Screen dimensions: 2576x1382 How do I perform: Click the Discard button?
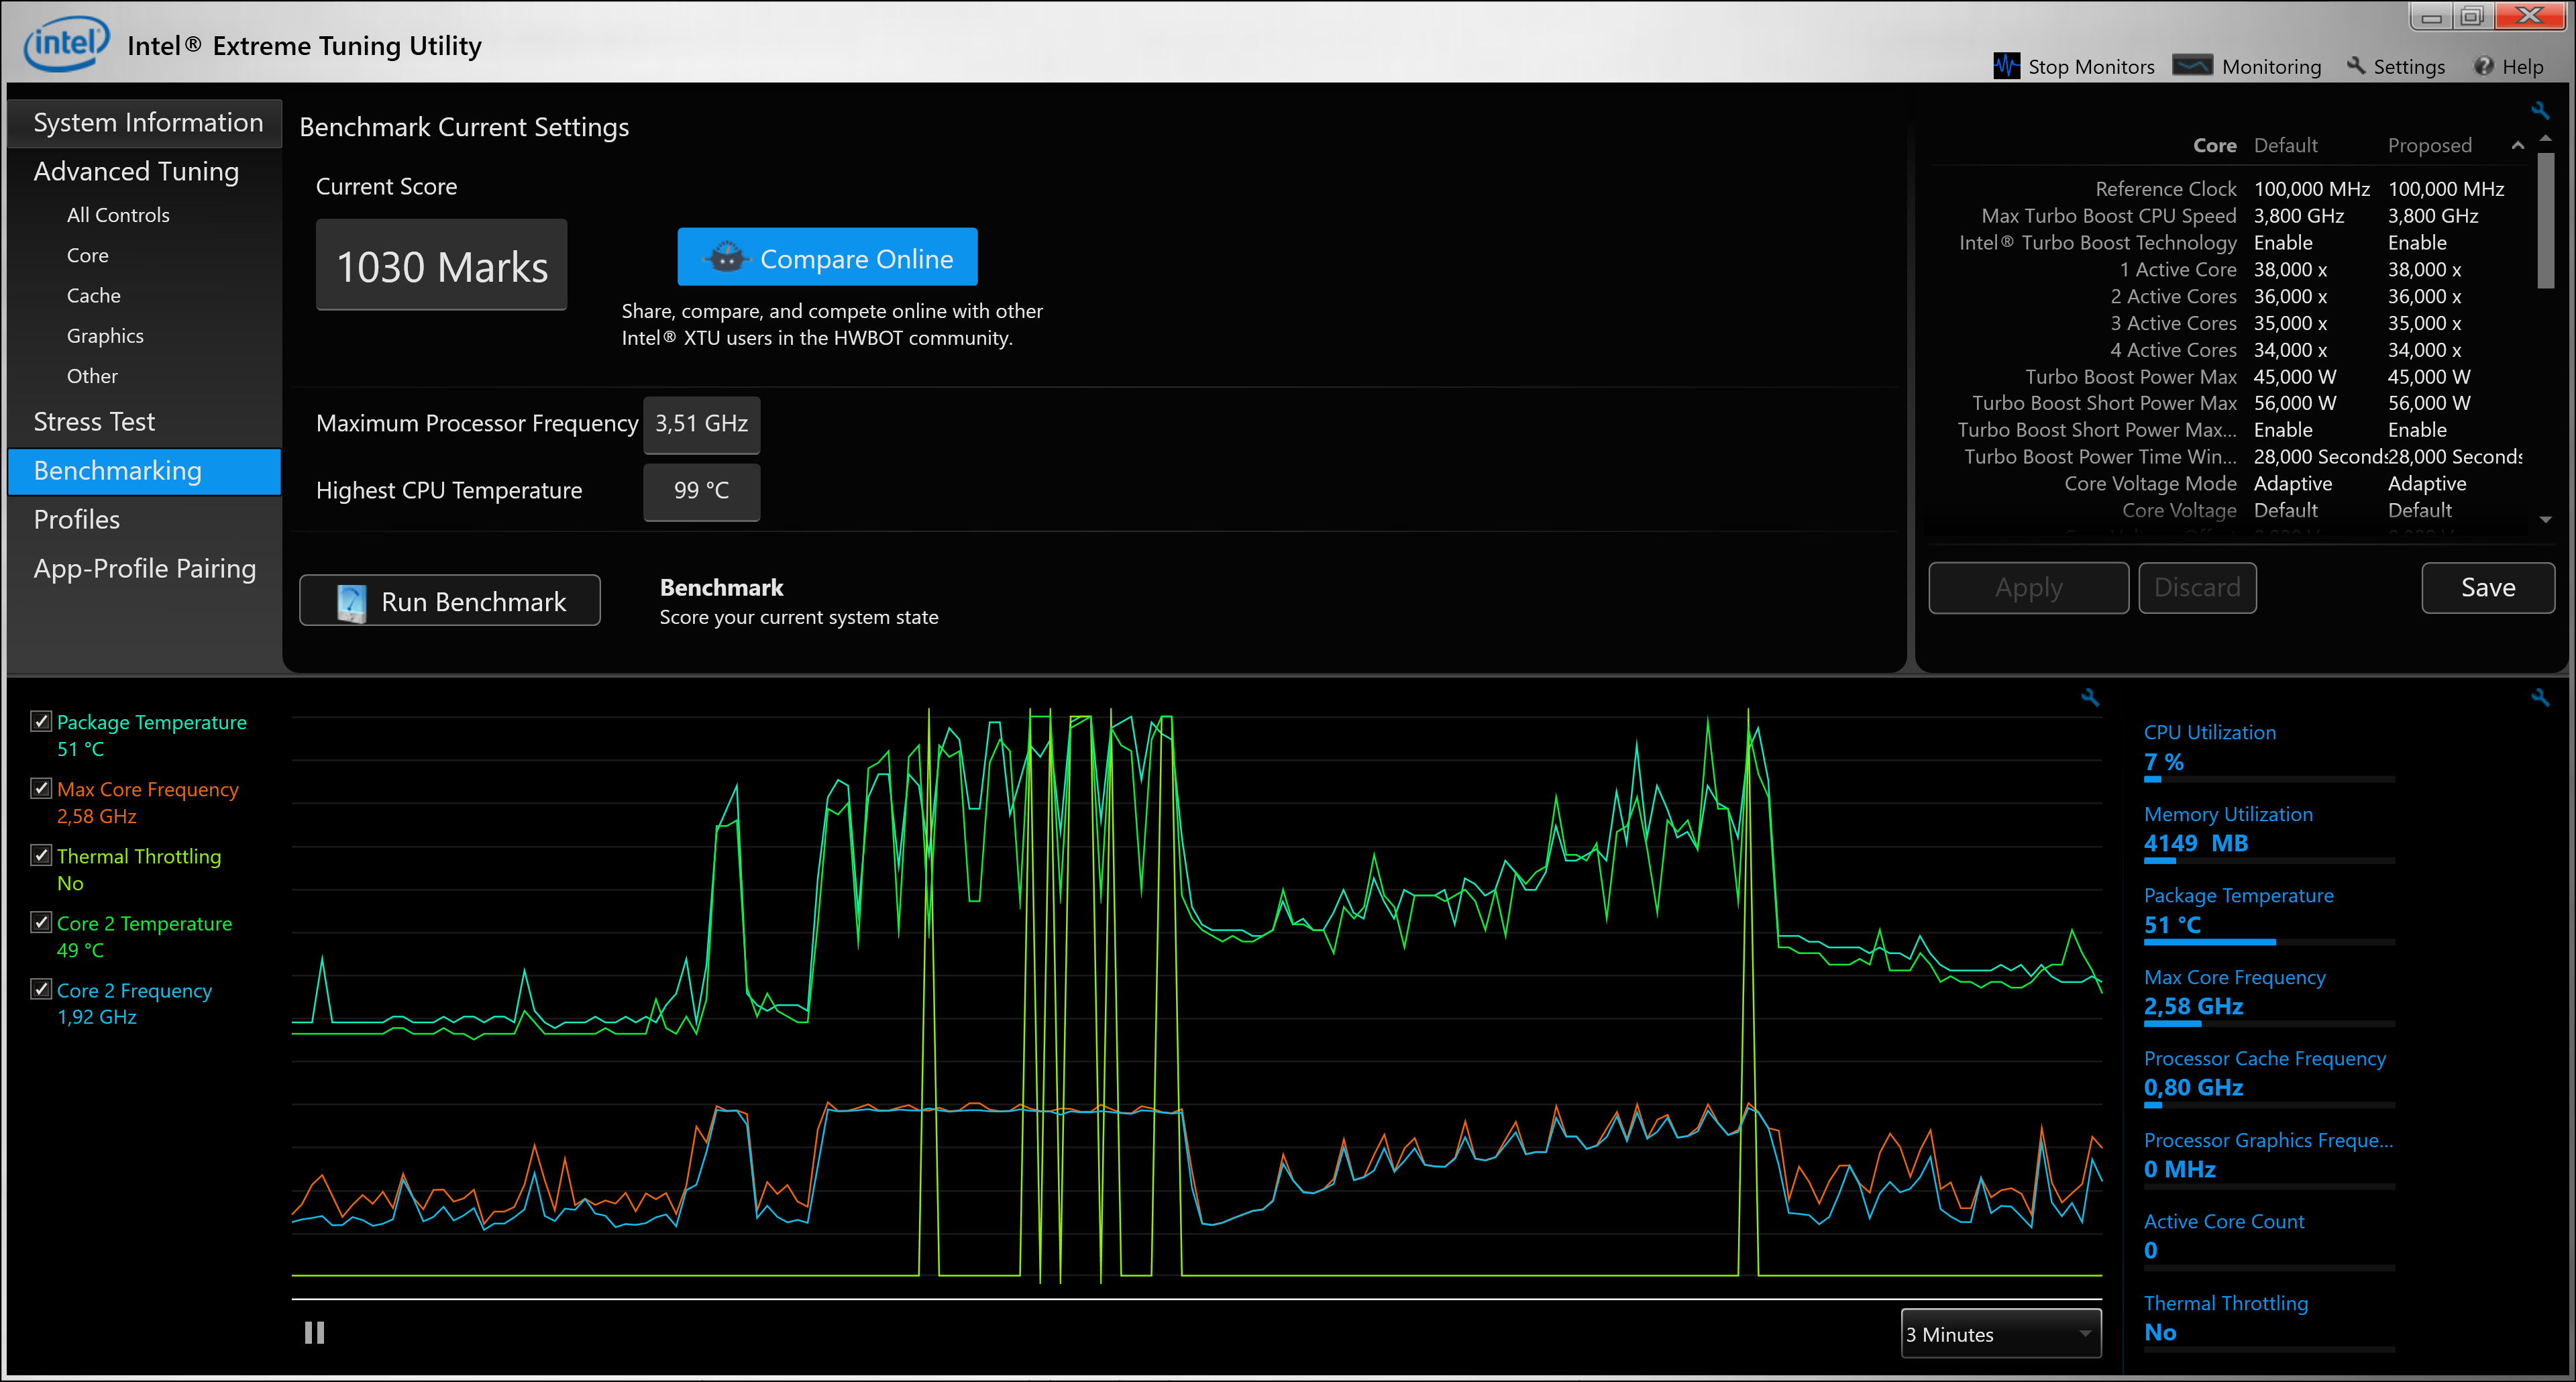point(2197,588)
